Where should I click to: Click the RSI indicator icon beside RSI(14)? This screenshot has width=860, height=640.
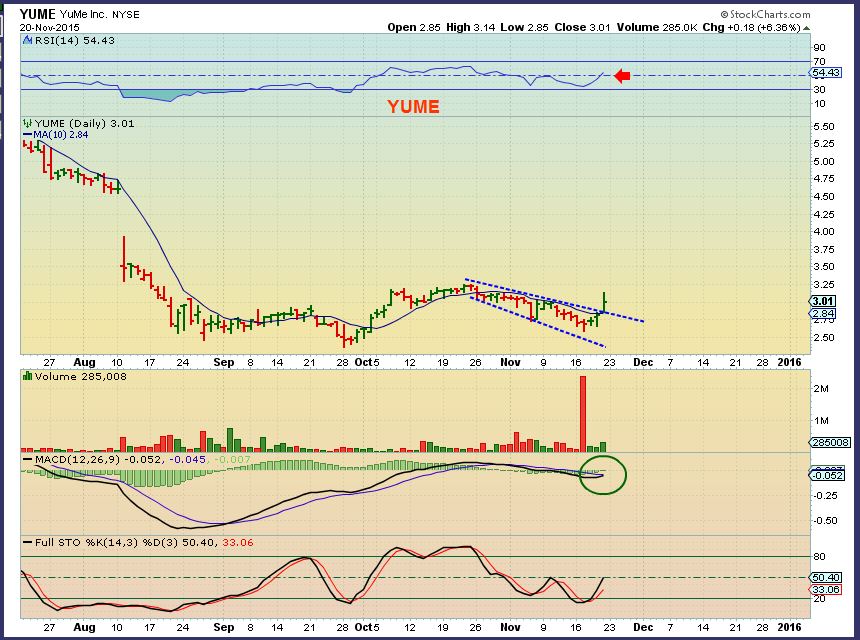click(27, 40)
